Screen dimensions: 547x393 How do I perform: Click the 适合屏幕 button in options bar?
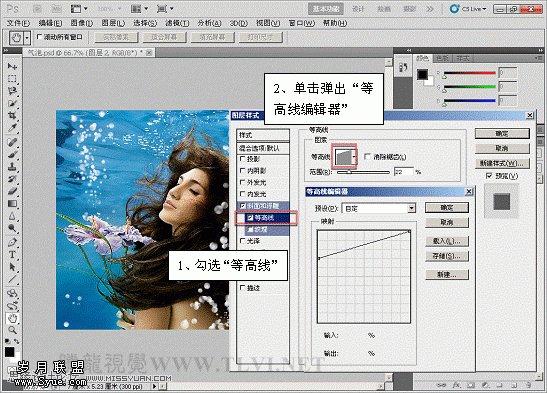[x=164, y=37]
